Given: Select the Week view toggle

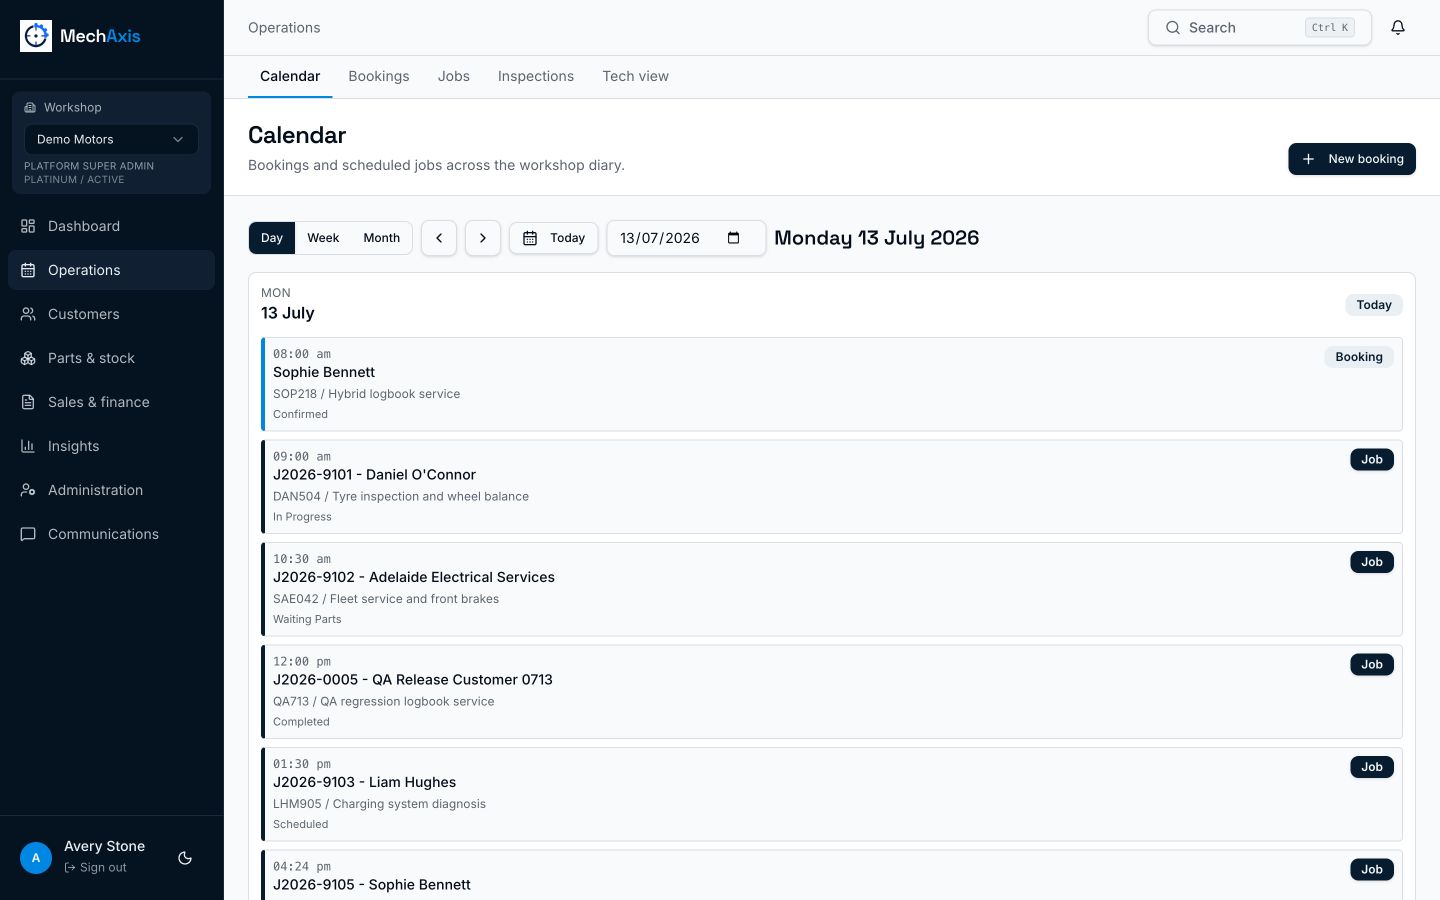Looking at the screenshot, I should click(323, 238).
